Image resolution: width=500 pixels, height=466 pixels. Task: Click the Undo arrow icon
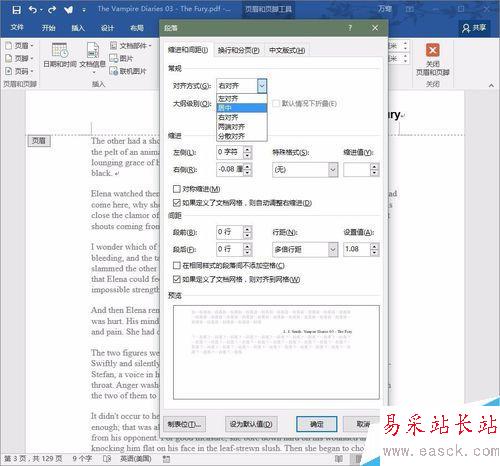click(x=33, y=10)
